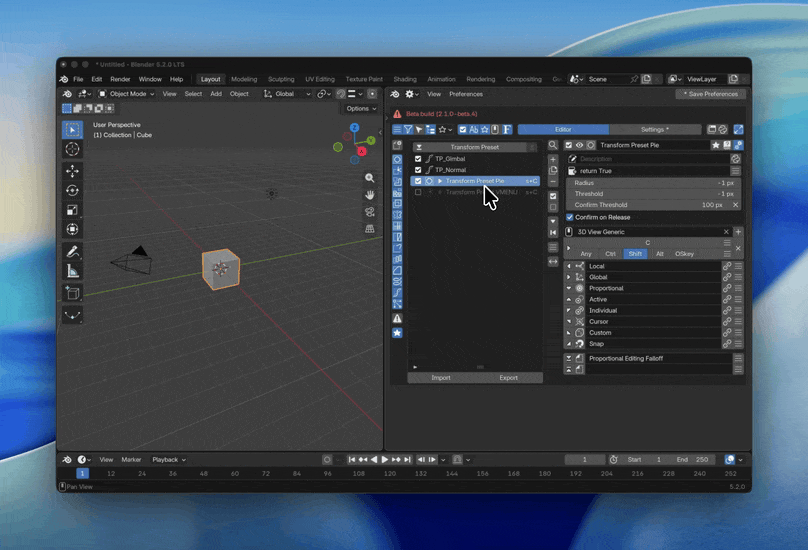Viewport: 808px width, 550px height.
Task: Activate the Annotate pencil tool
Action: pos(72,252)
